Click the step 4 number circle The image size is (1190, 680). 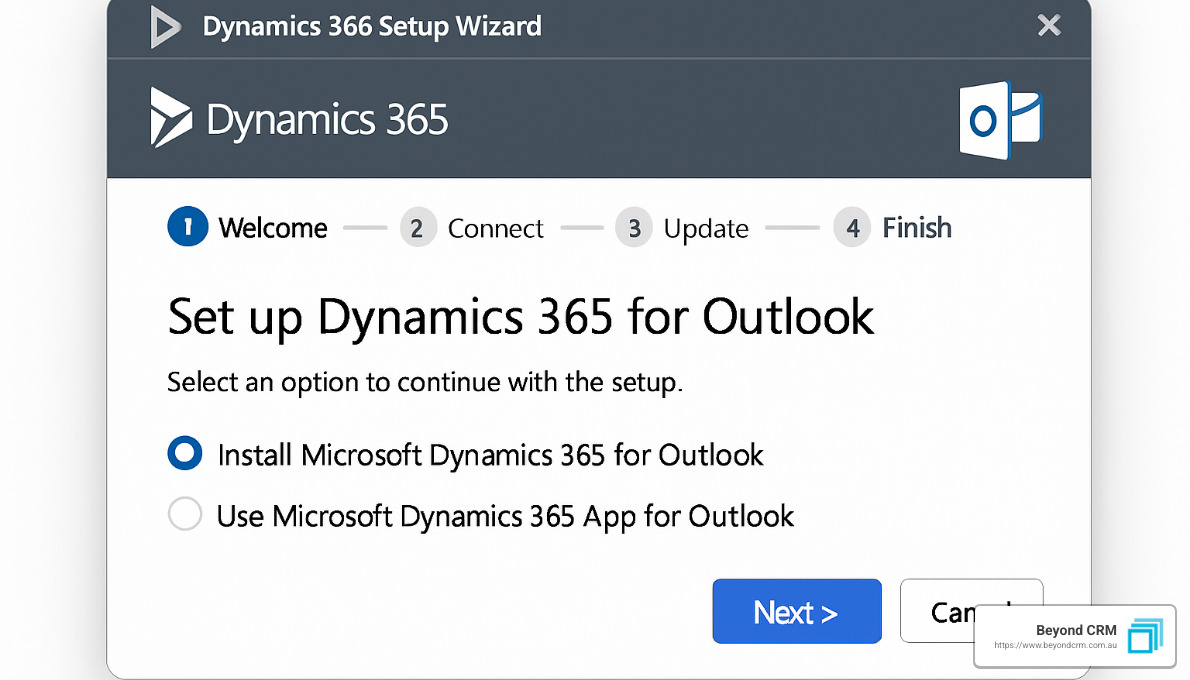pos(852,229)
